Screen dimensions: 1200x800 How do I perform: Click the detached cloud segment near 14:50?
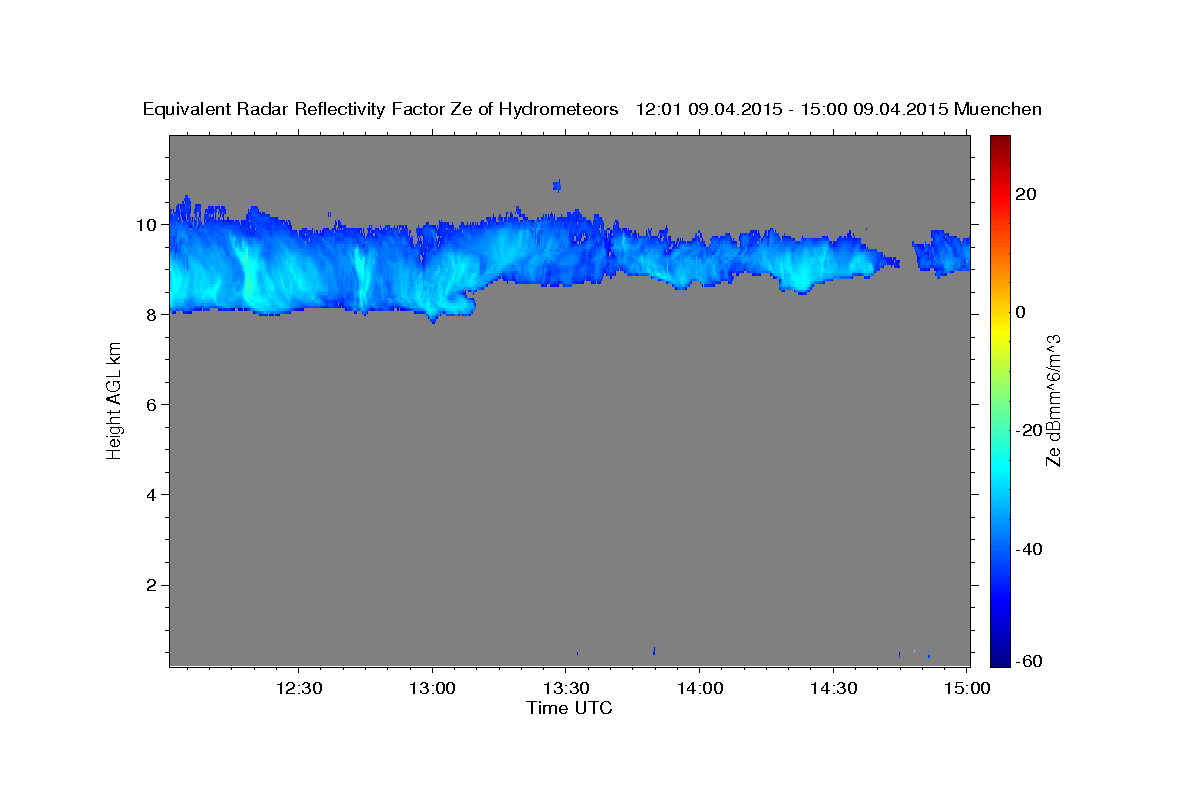pos(941,253)
